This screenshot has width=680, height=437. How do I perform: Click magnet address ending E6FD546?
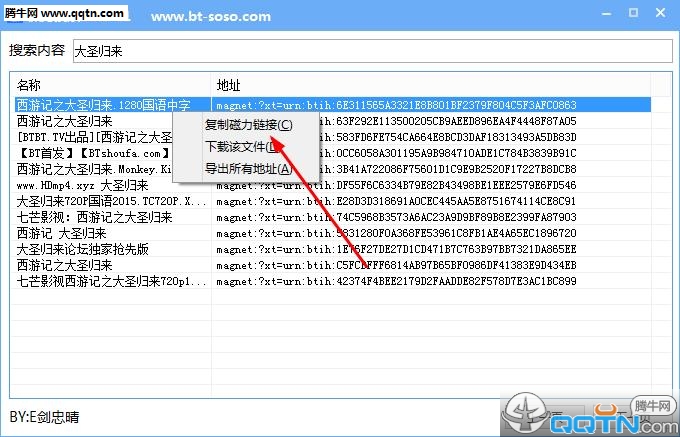[x=396, y=186]
